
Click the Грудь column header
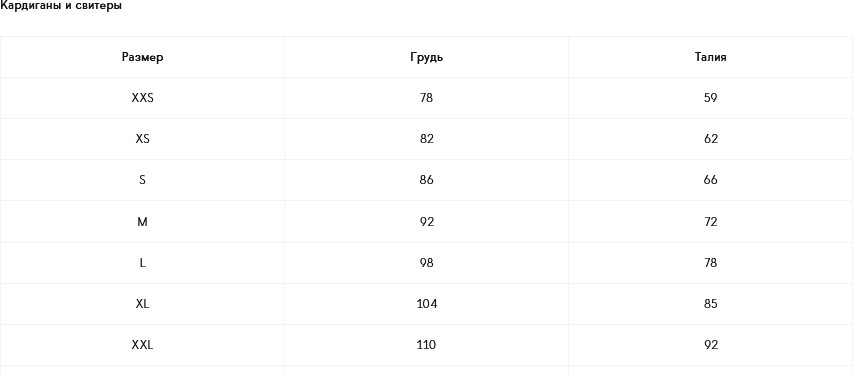426,57
